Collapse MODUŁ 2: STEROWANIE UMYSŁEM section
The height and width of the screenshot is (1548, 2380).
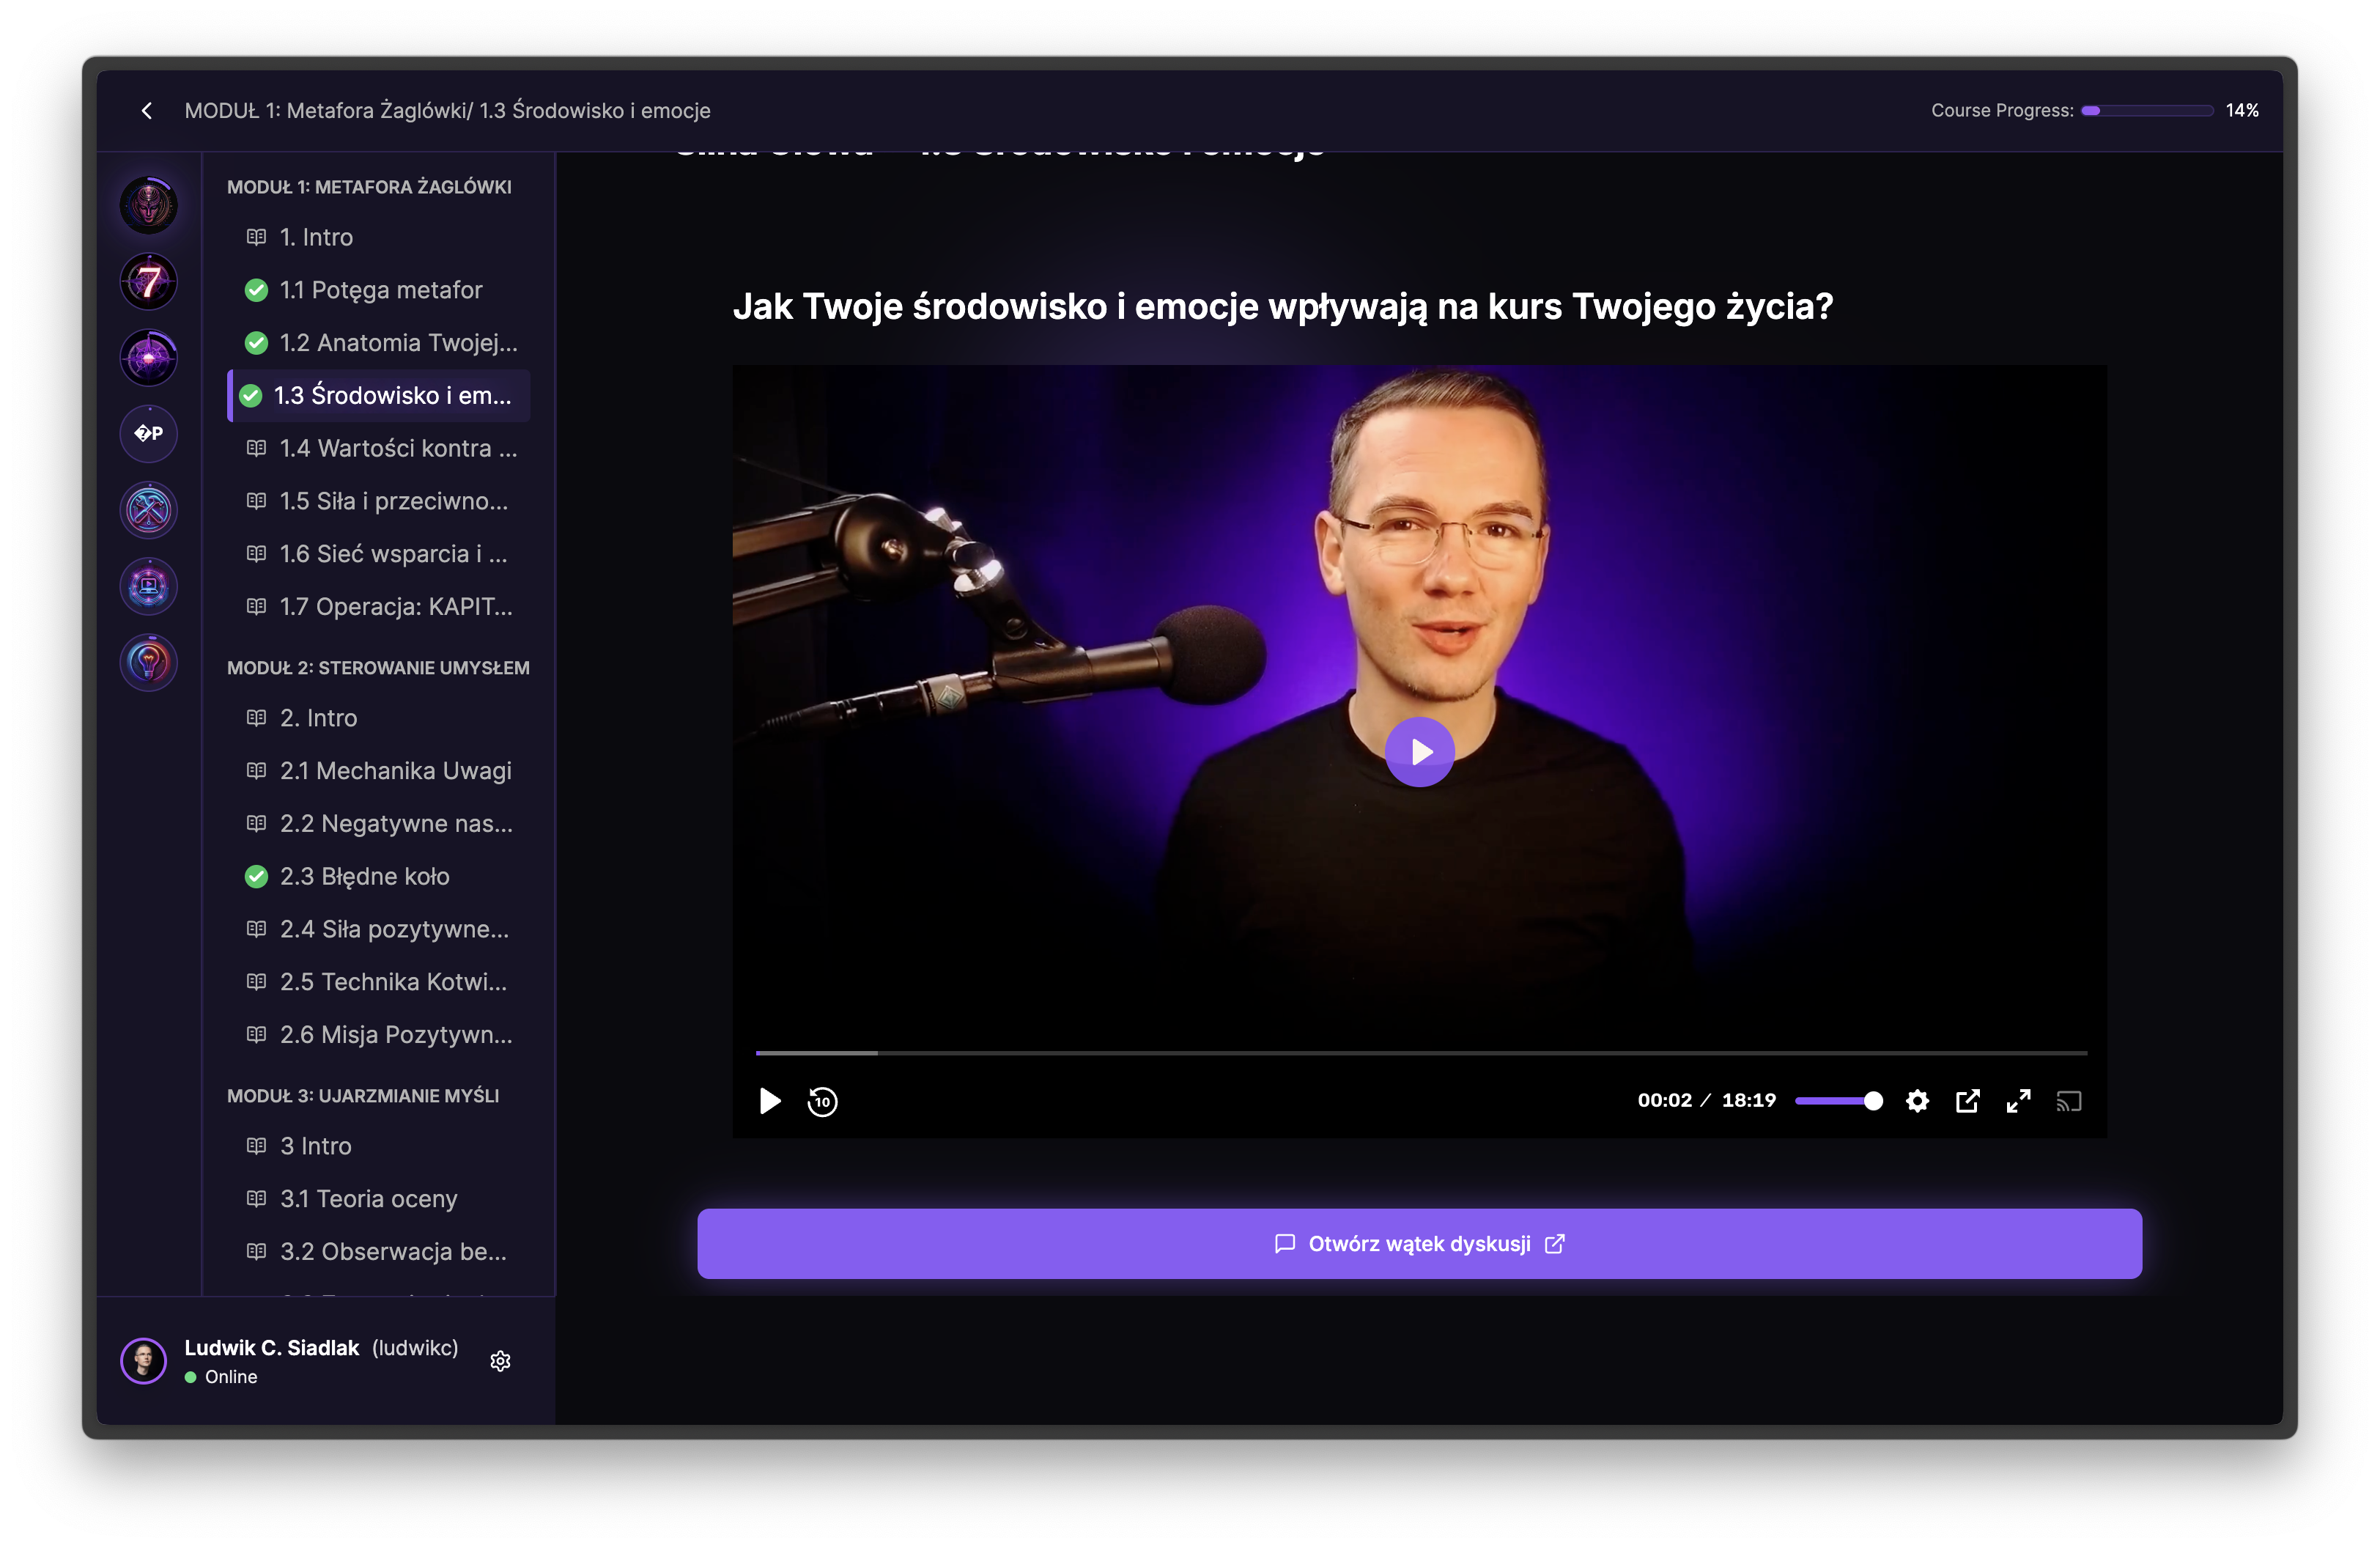point(378,668)
